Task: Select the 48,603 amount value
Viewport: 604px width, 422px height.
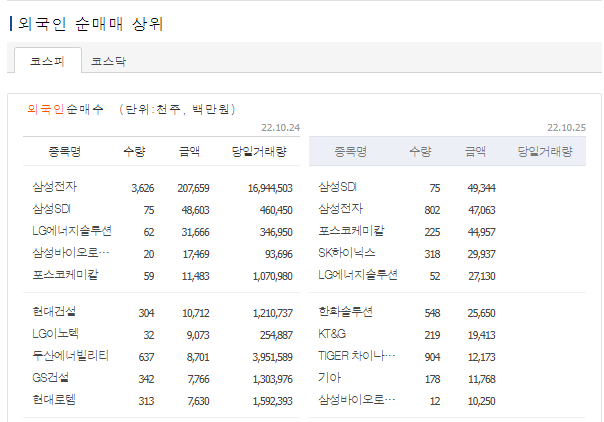Action: pos(195,210)
